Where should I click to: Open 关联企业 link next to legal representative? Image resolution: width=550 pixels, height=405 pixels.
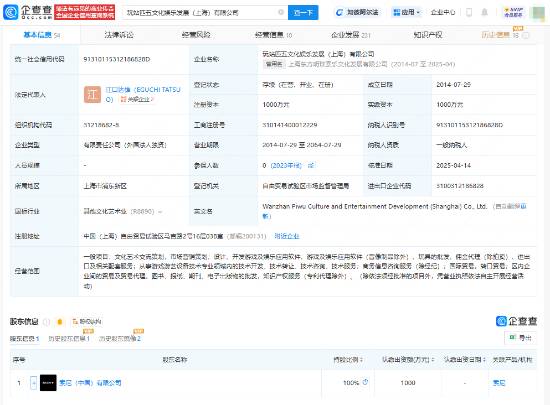coord(138,100)
